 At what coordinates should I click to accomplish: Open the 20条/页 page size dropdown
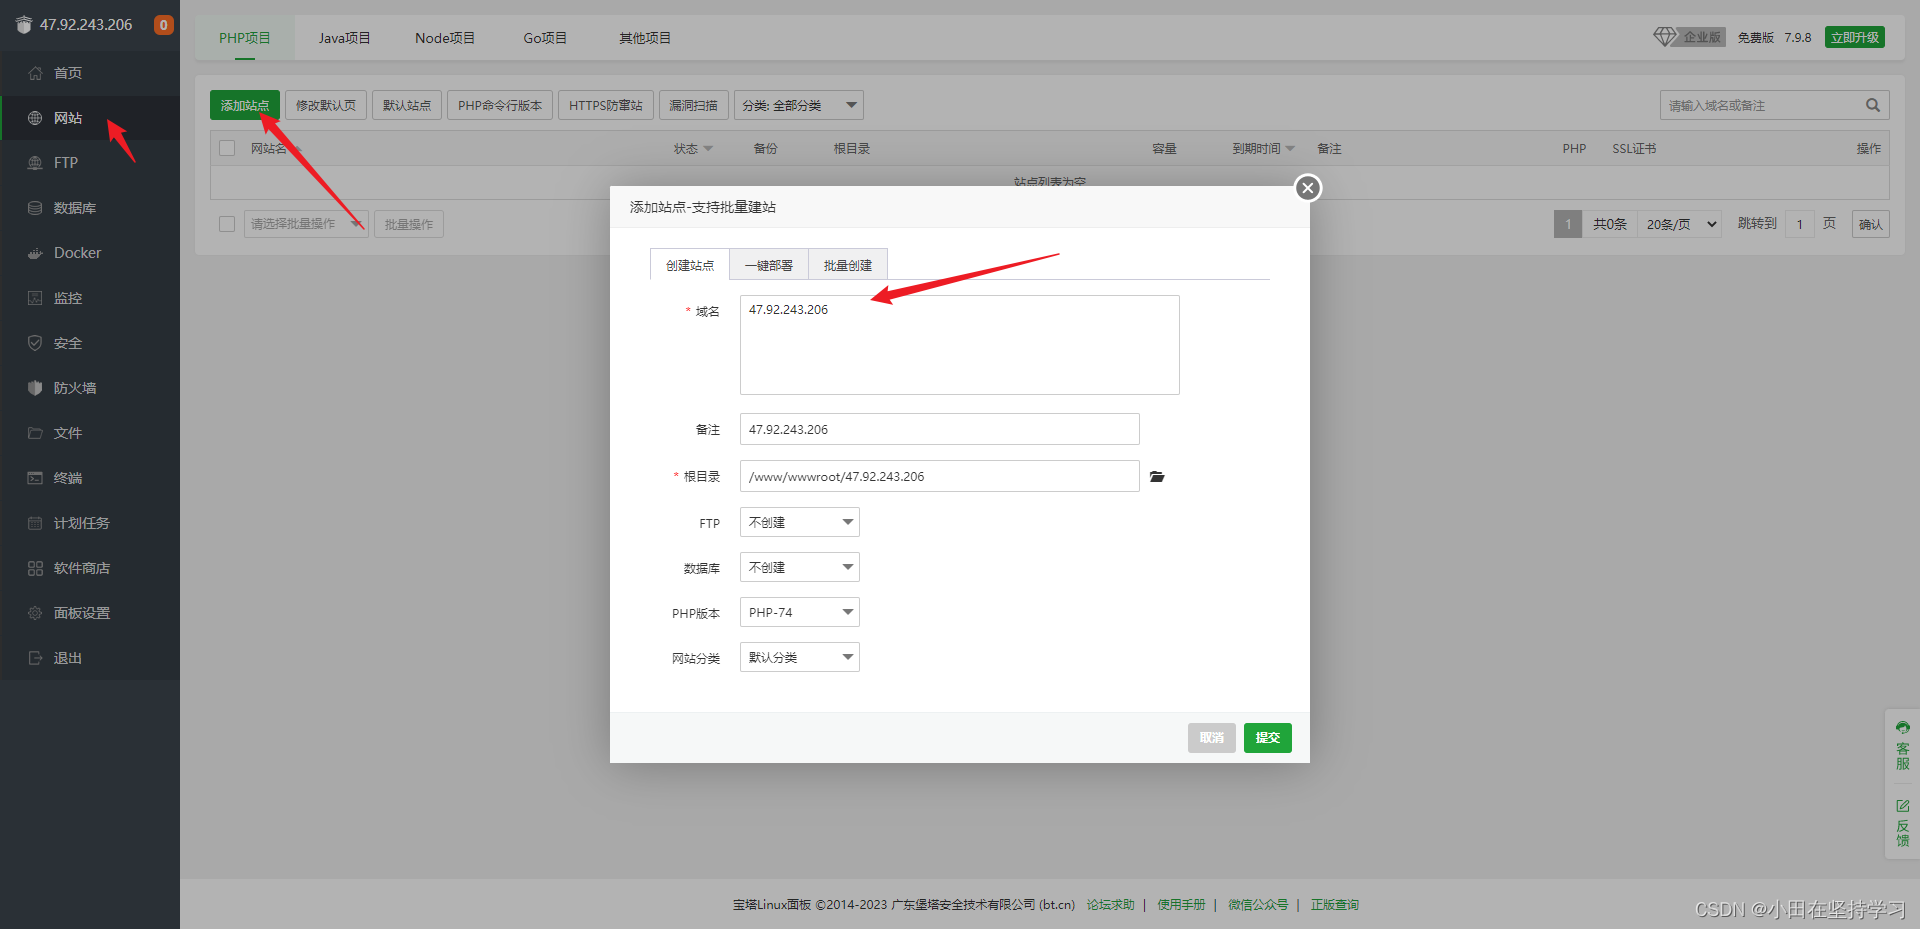[x=1682, y=224]
